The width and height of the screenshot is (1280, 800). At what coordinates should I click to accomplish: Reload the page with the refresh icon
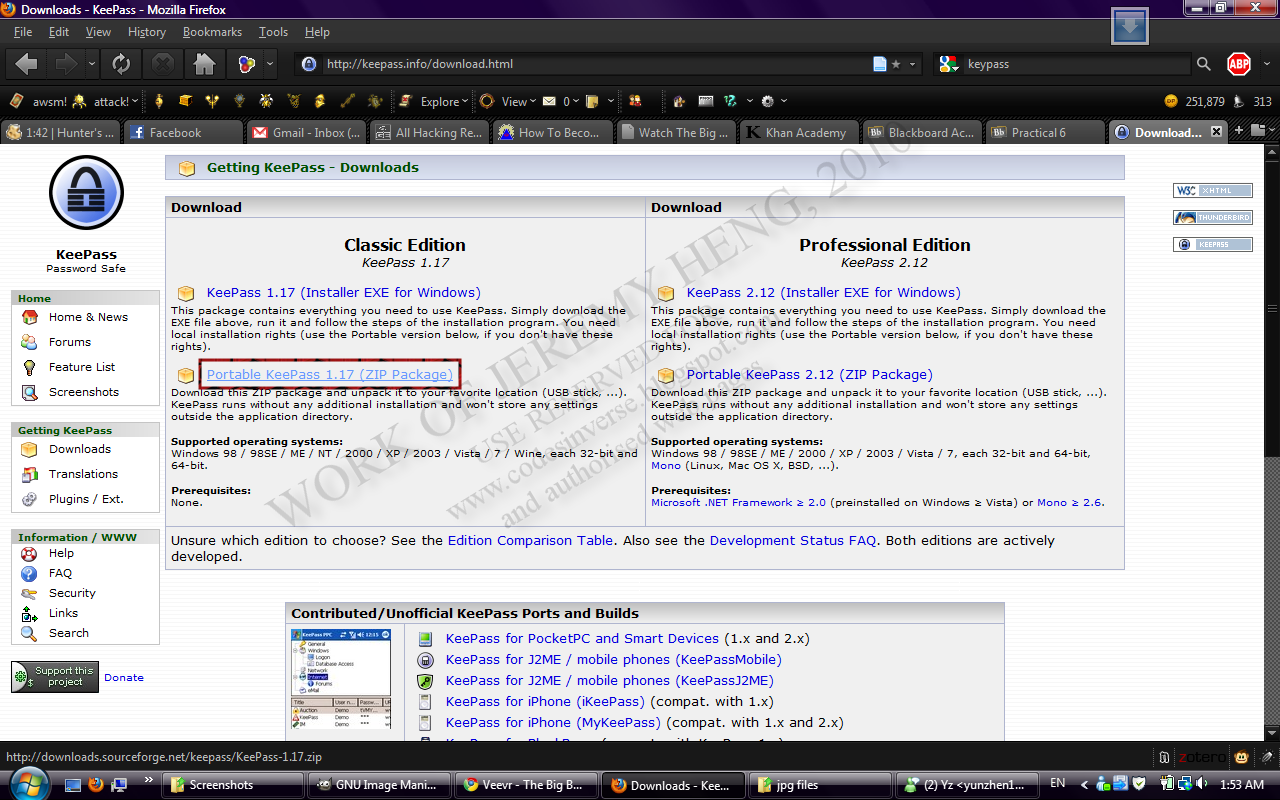(x=121, y=64)
